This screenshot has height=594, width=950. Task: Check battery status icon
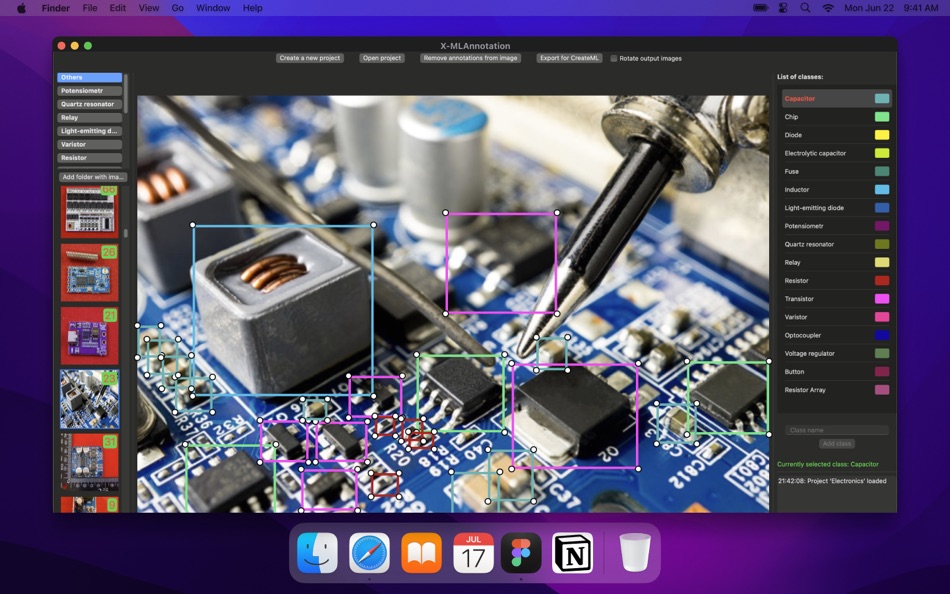(760, 8)
